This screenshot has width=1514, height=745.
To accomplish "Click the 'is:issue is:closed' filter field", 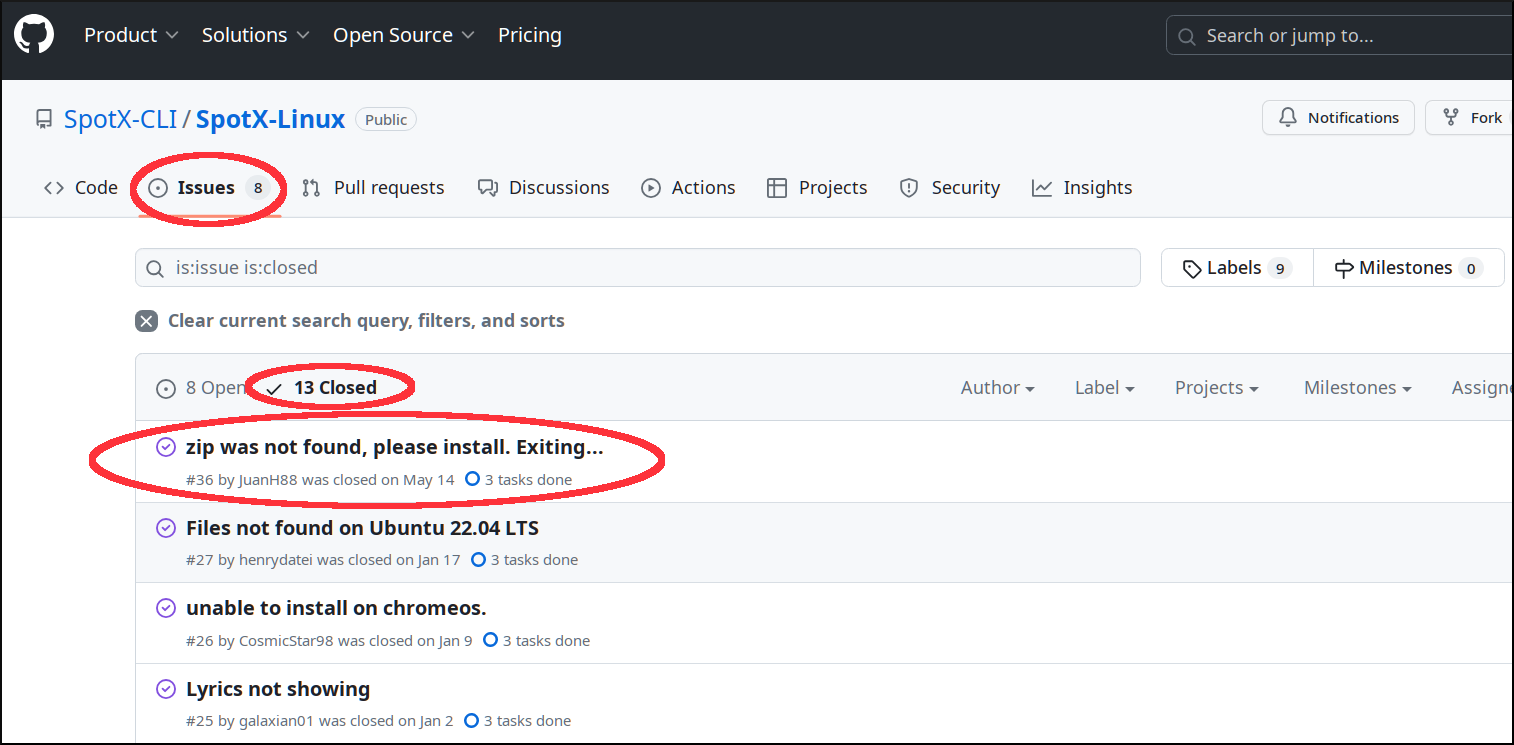I will (638, 268).
